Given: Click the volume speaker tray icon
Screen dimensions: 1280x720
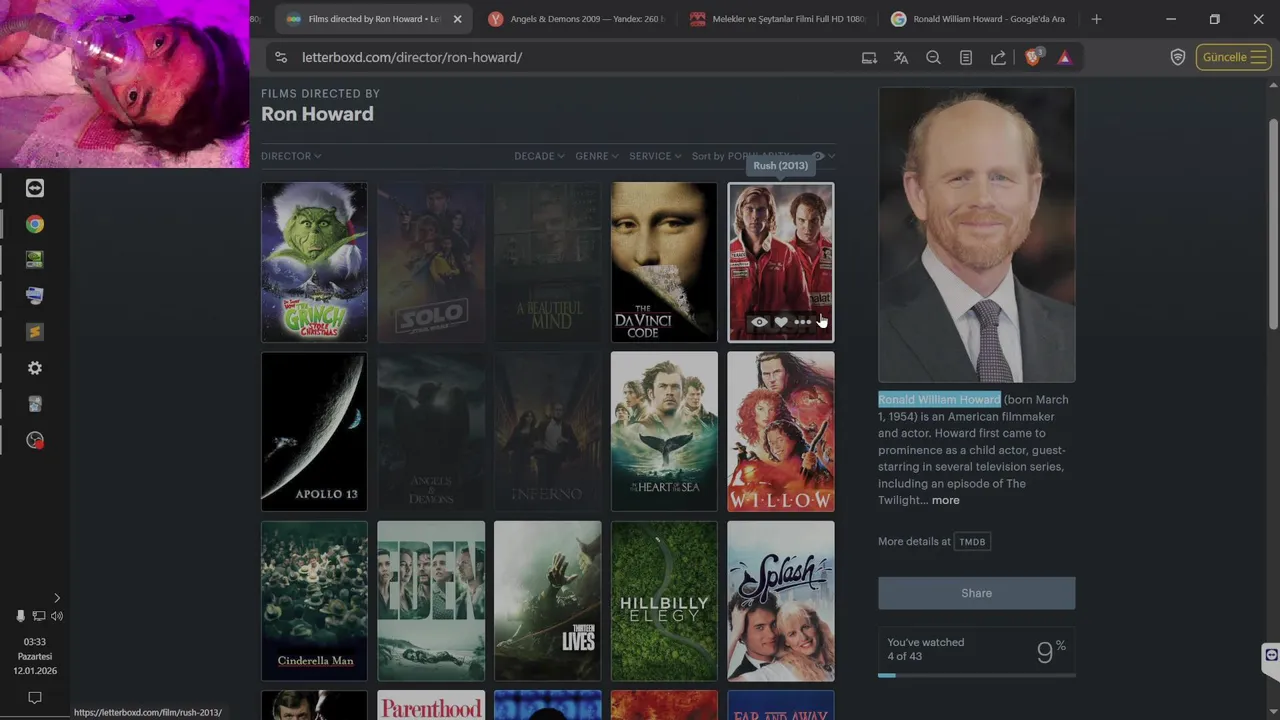Looking at the screenshot, I should pos(57,616).
